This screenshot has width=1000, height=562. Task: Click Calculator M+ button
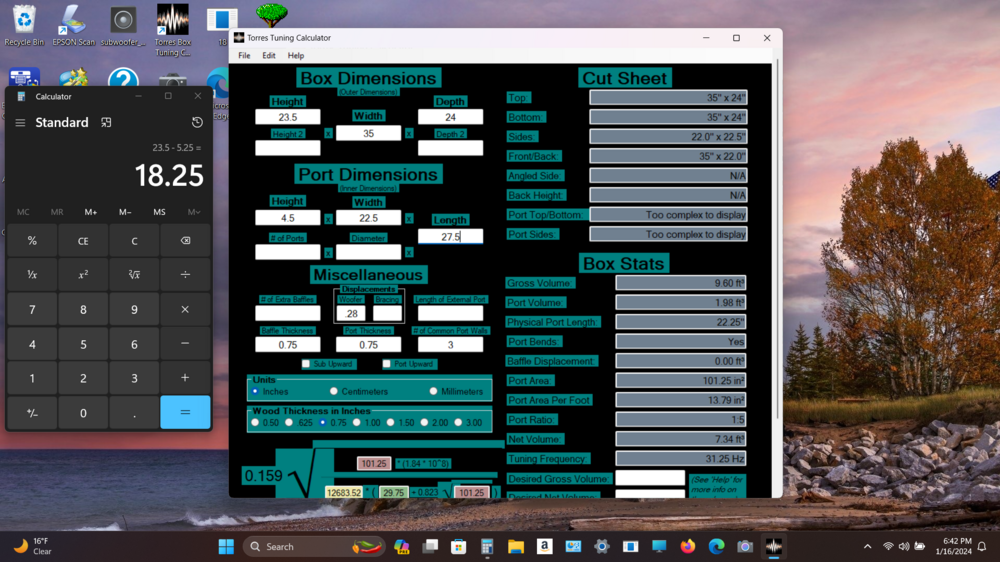tap(91, 212)
